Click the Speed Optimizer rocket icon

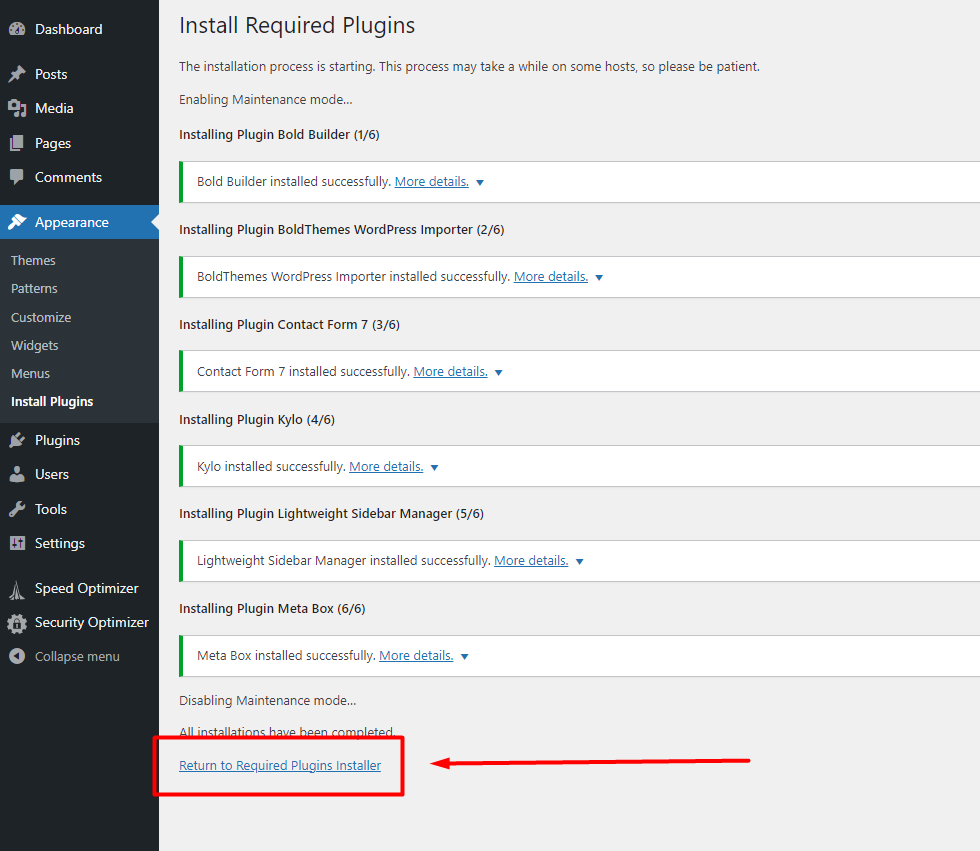coord(18,589)
